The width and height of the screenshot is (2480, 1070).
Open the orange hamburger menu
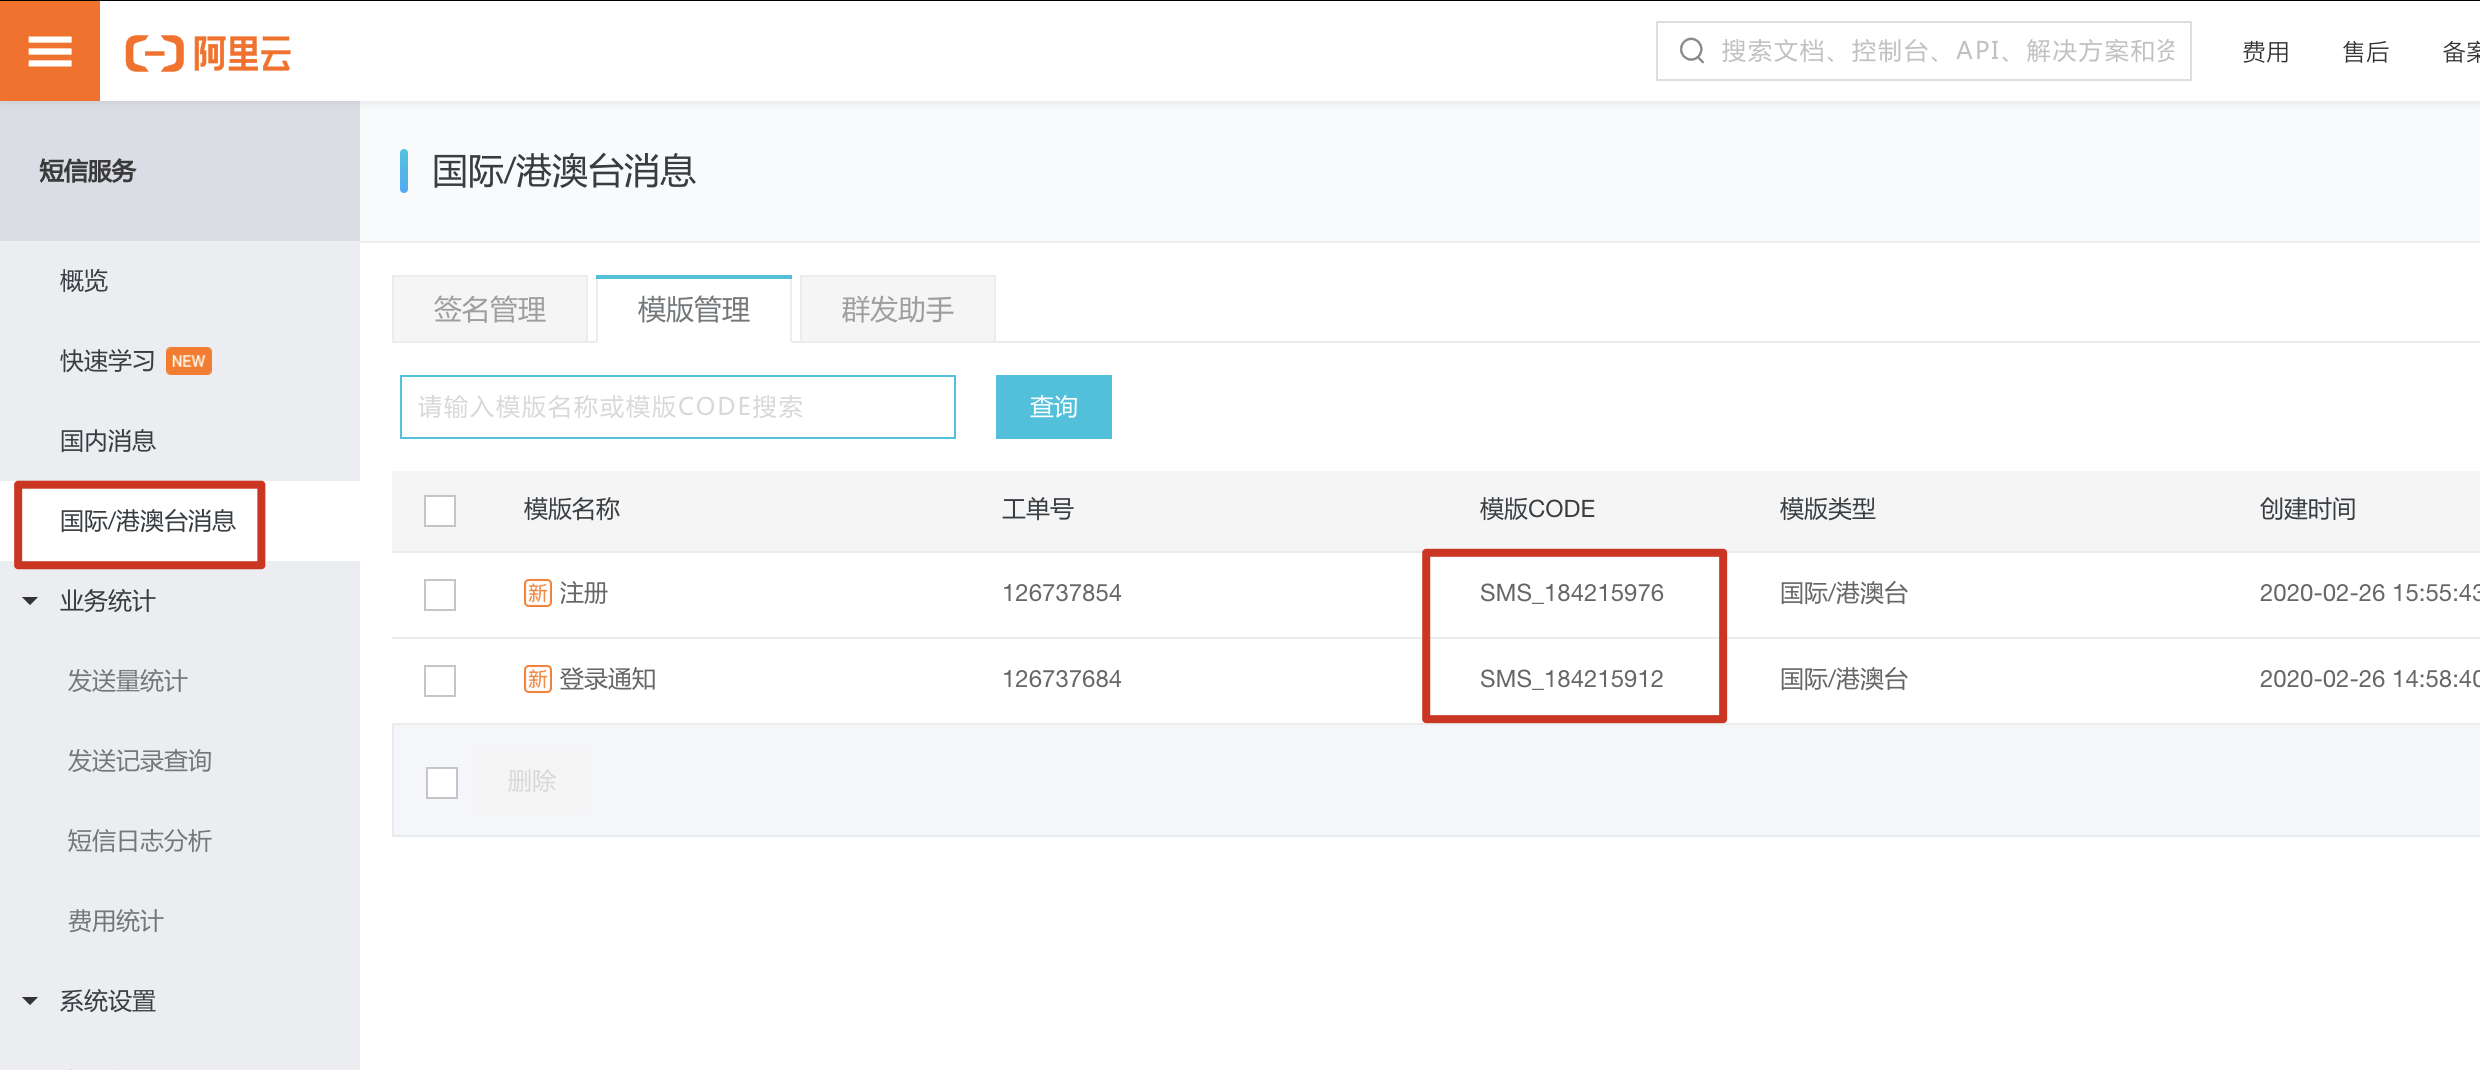pos(49,51)
